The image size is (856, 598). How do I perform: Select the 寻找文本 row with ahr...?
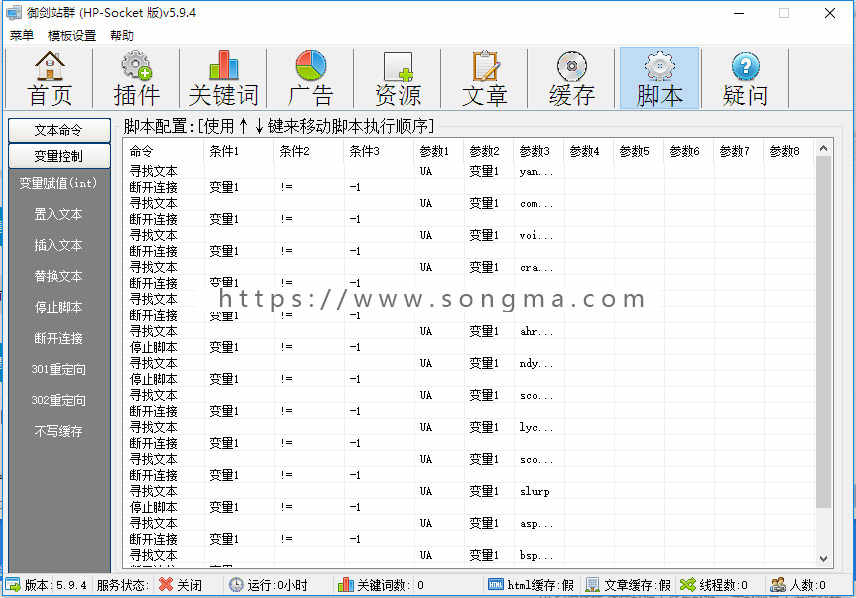(x=469, y=331)
